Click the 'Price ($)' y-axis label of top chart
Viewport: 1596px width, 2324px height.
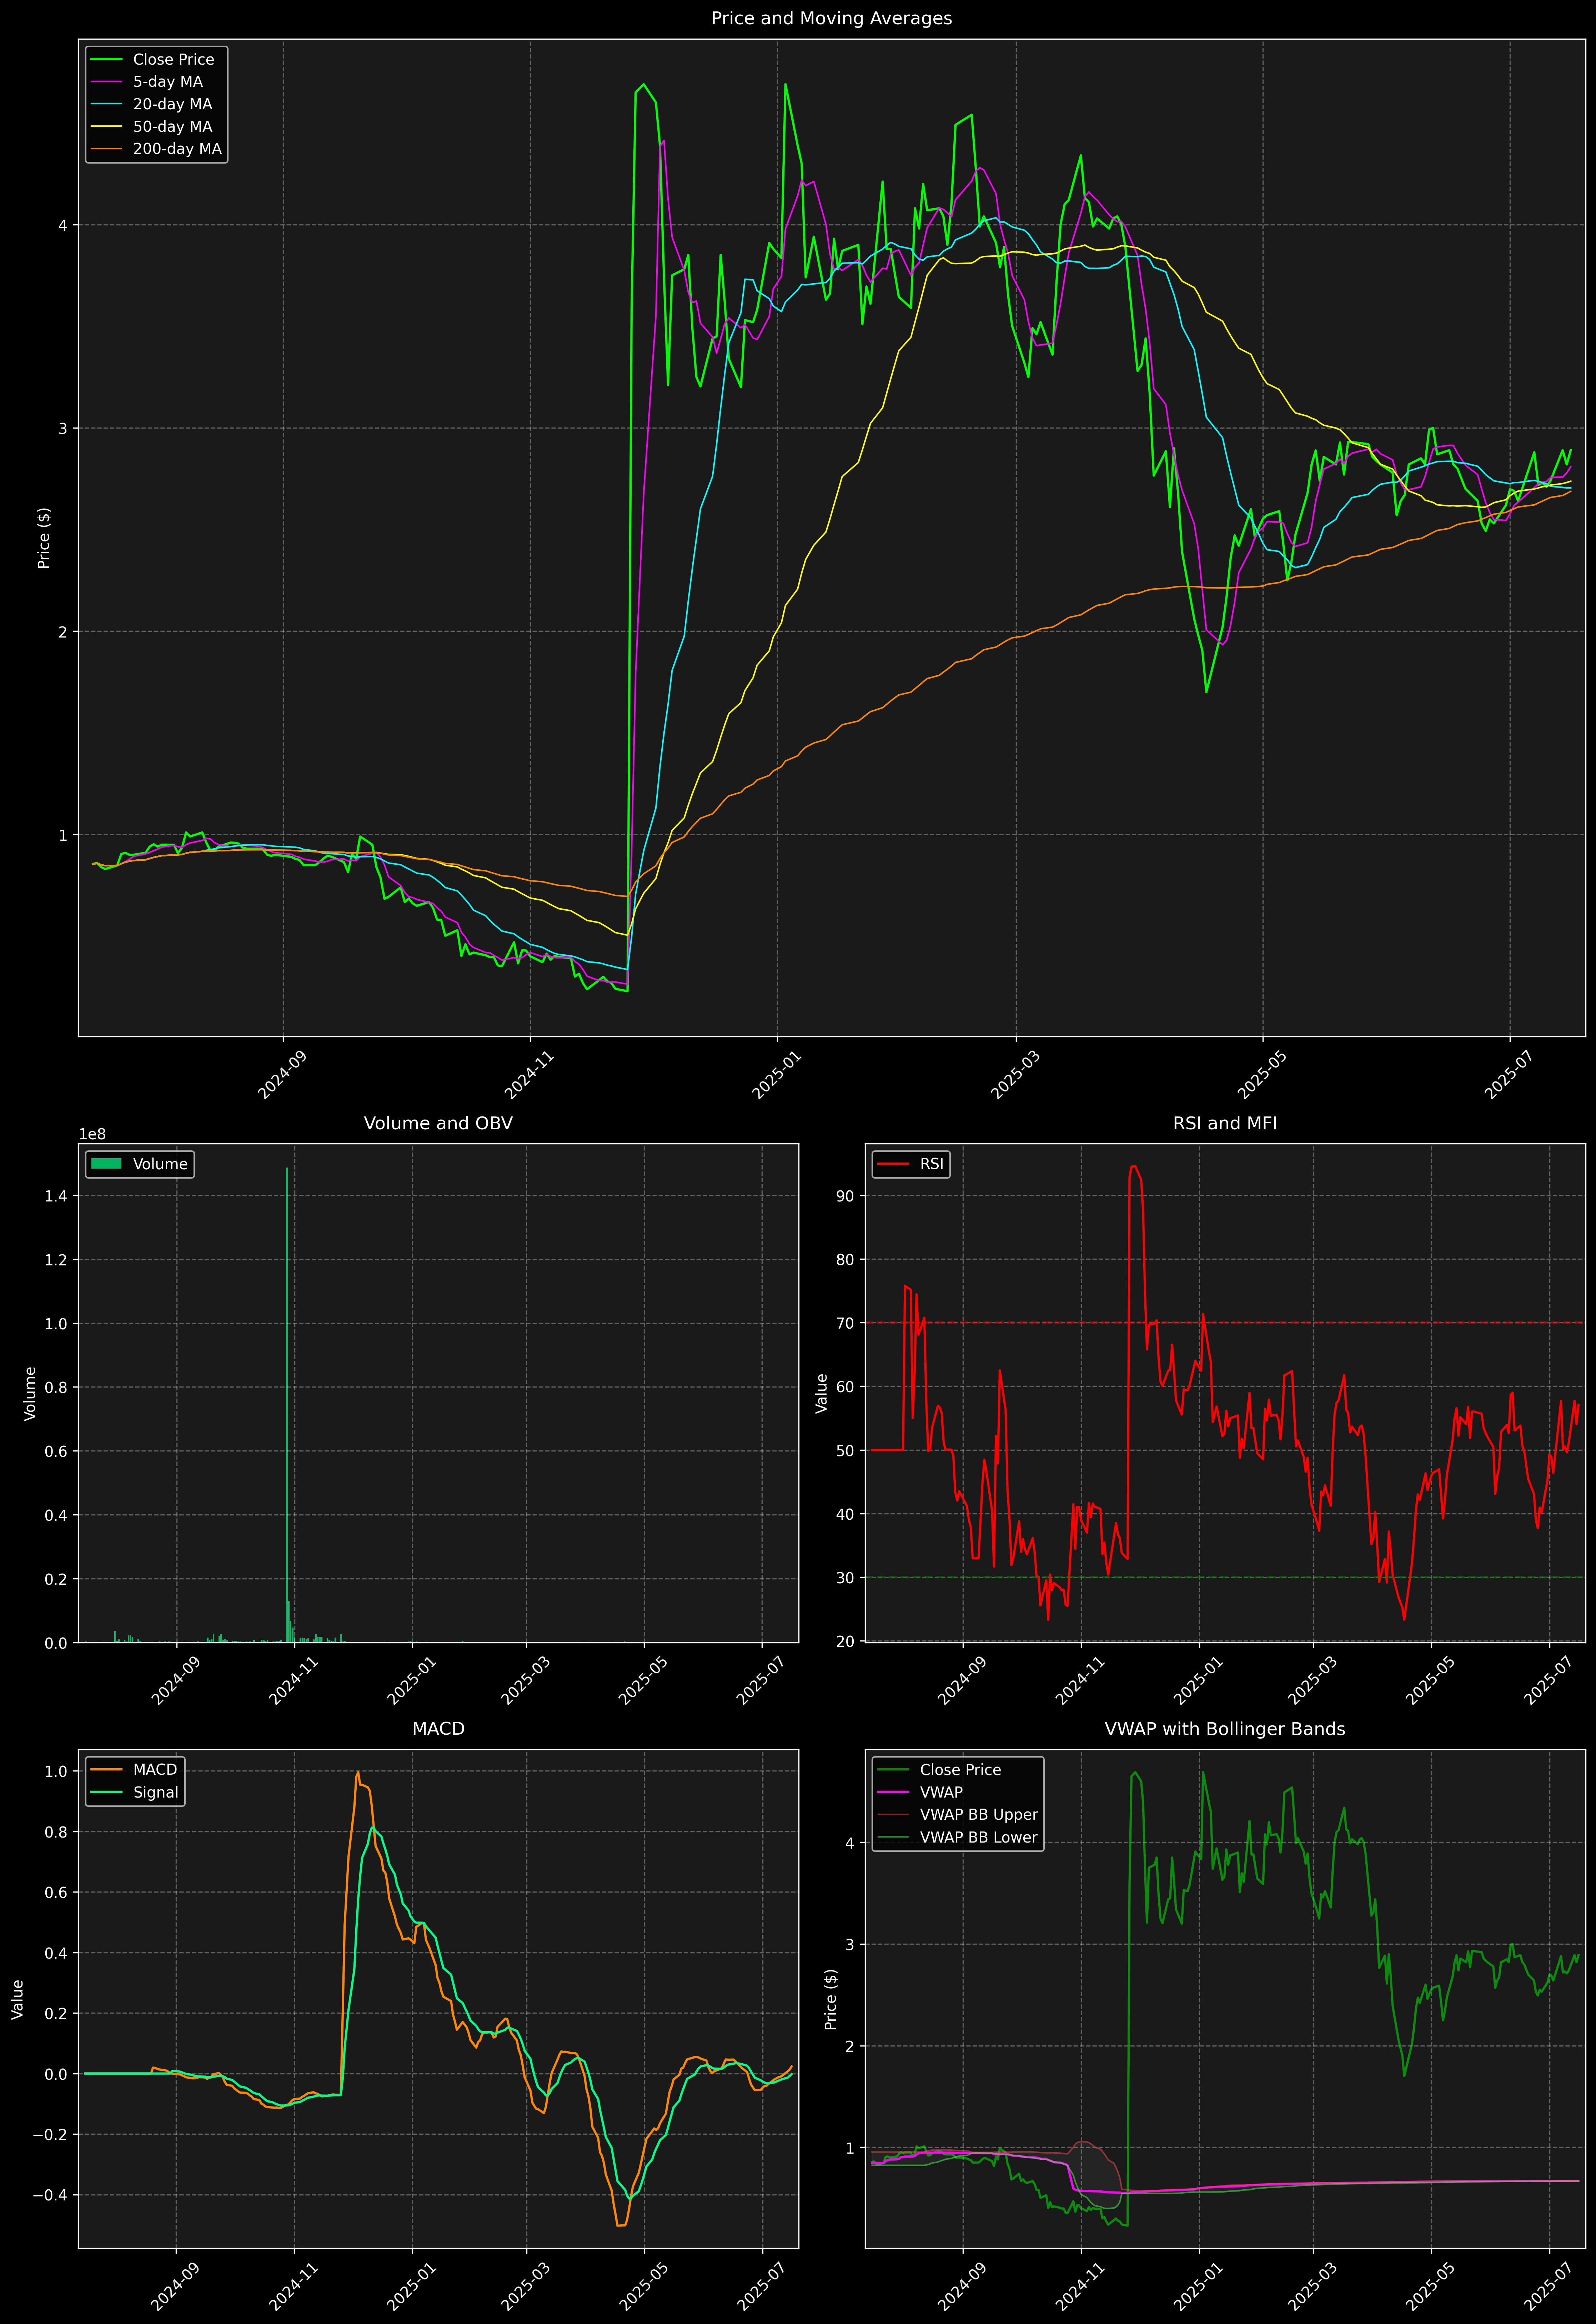pyautogui.click(x=43, y=538)
